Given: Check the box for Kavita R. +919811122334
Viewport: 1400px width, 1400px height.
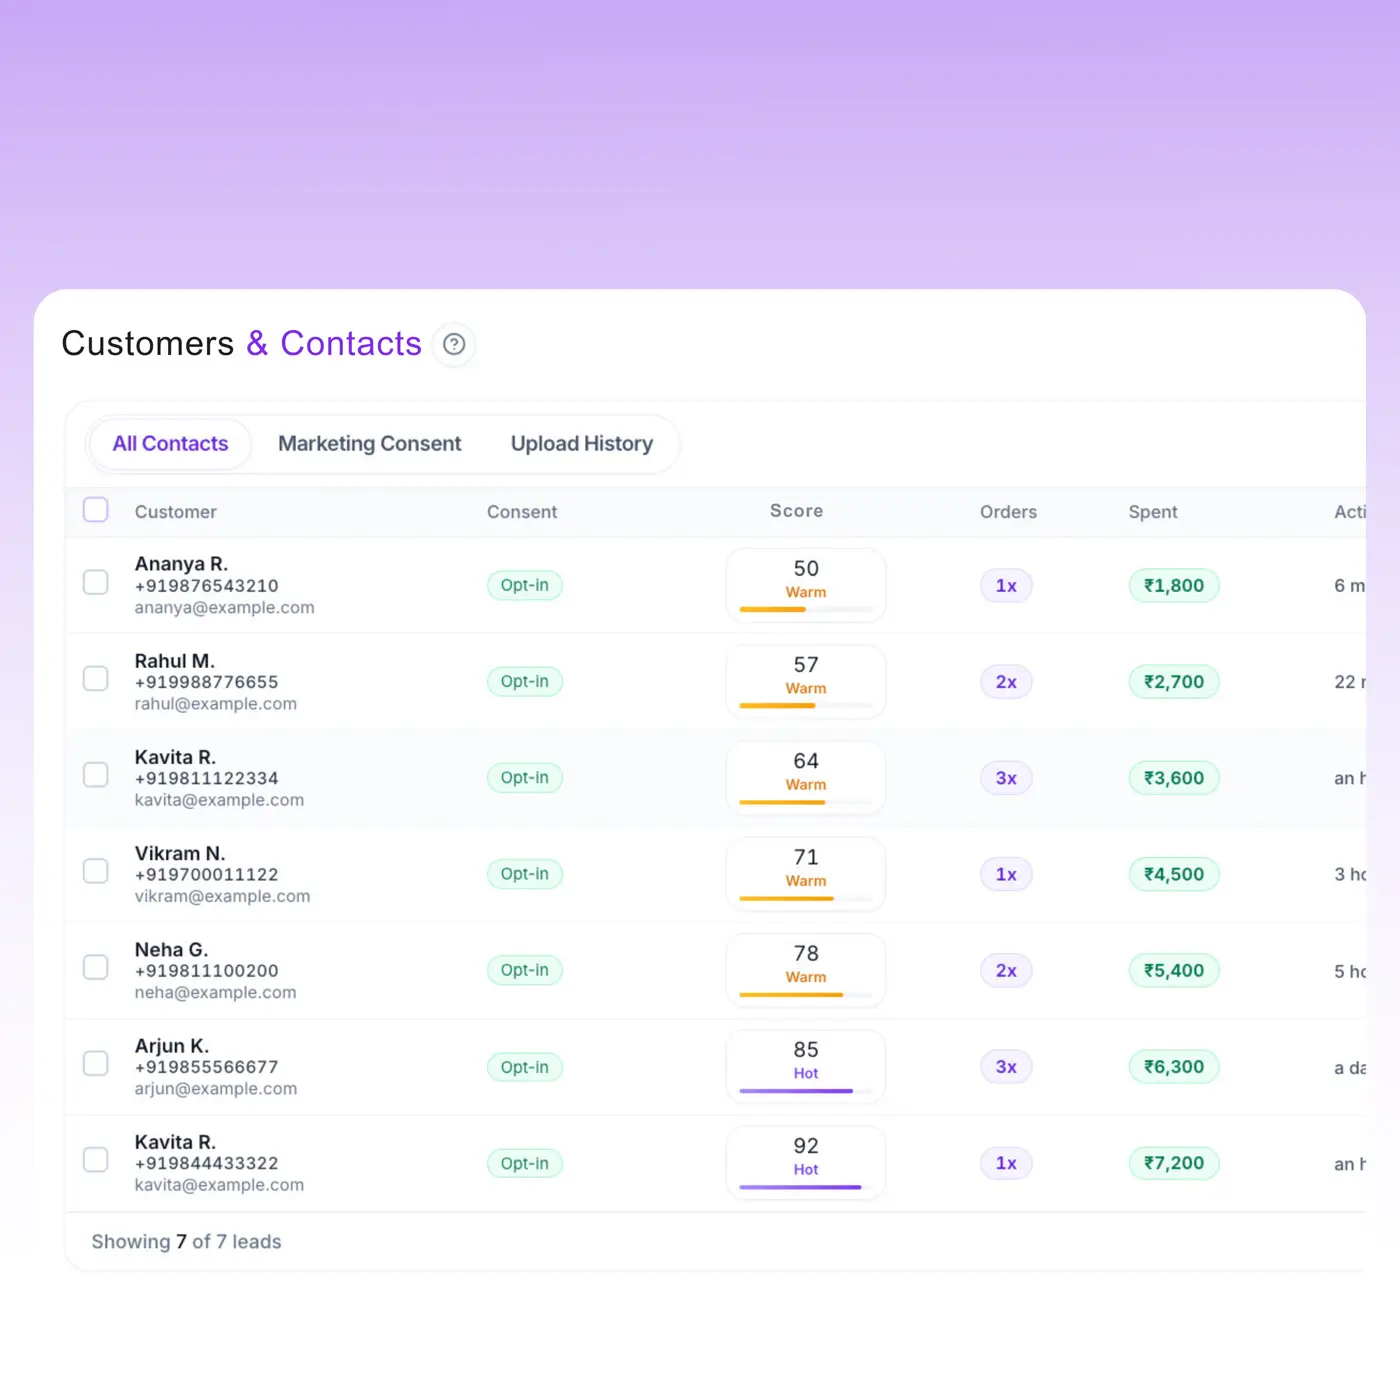Looking at the screenshot, I should 96,775.
